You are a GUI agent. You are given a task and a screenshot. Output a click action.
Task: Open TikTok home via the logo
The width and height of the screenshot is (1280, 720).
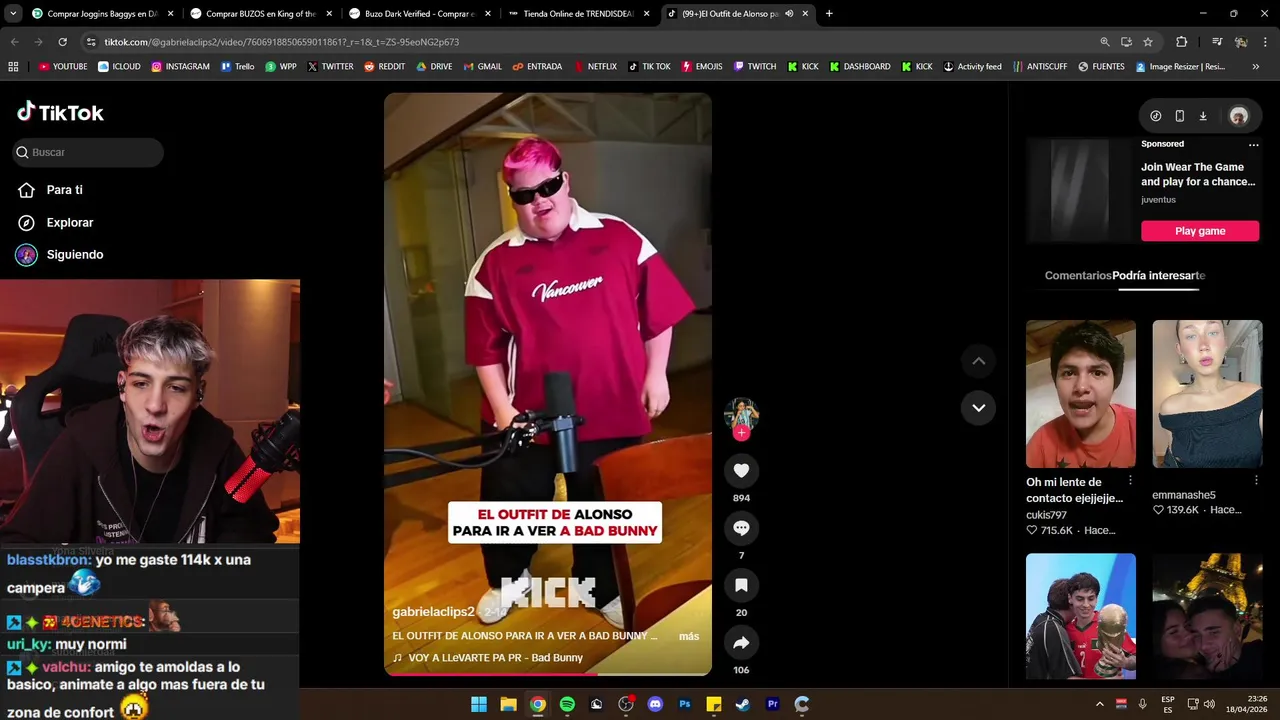[x=60, y=112]
